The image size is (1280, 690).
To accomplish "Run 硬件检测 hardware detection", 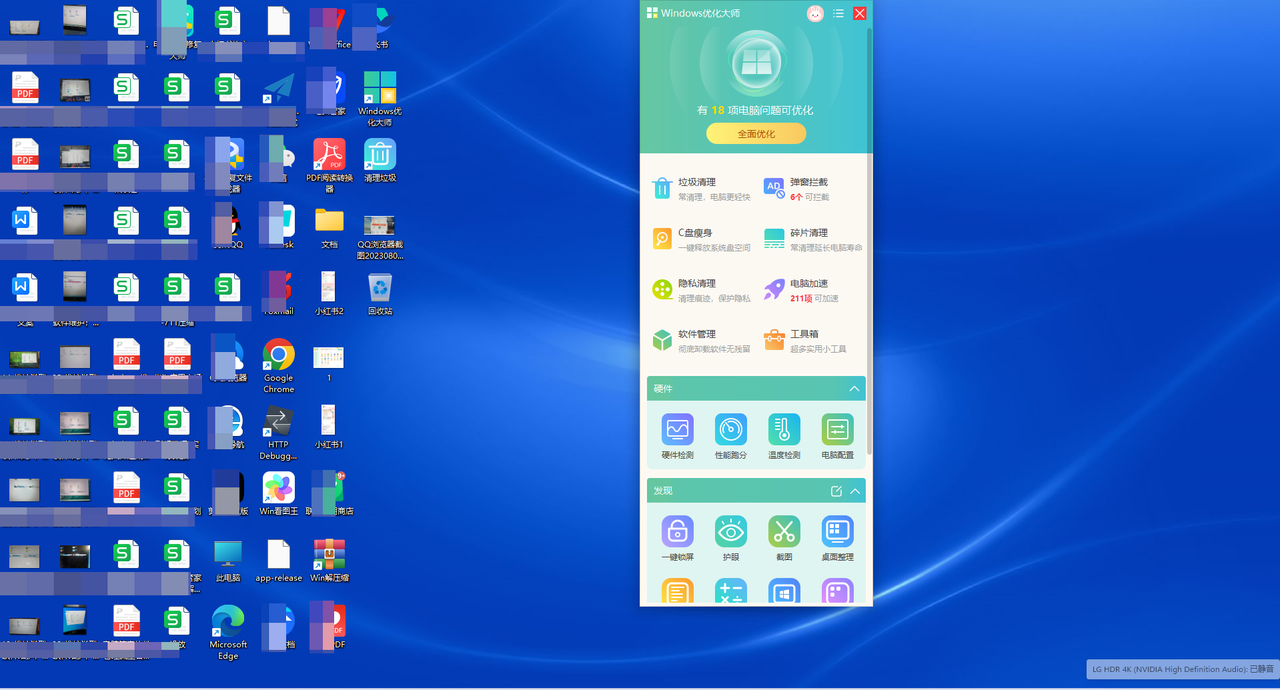I will (677, 437).
